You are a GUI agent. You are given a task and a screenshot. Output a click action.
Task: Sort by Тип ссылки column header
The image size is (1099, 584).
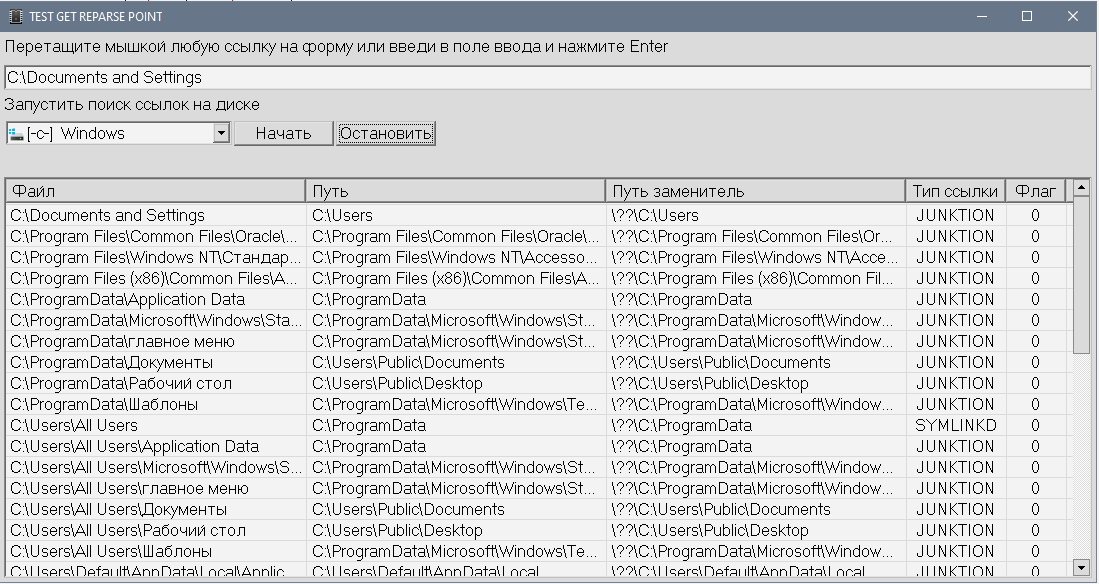point(955,191)
